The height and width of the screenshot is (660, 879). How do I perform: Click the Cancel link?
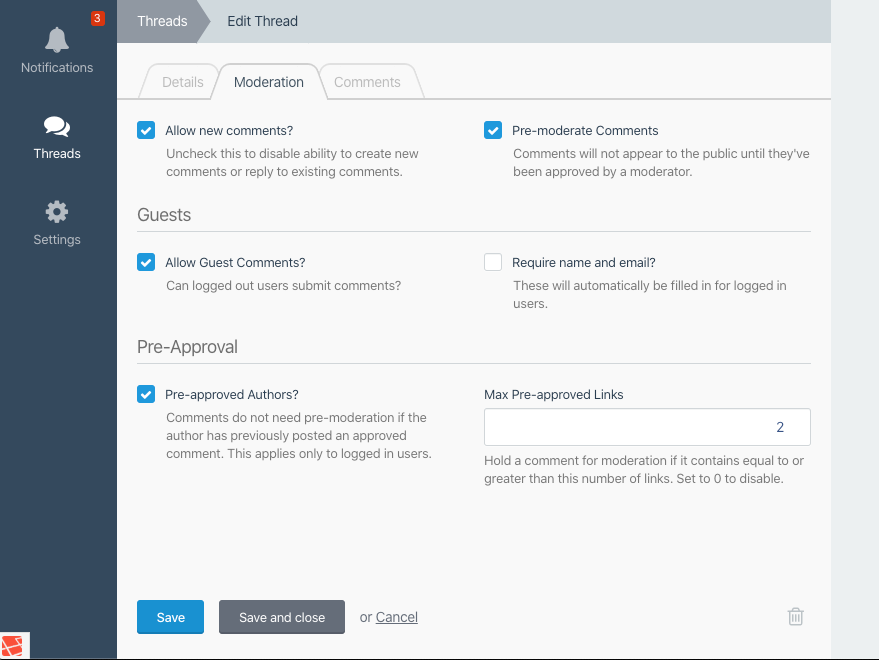tap(396, 617)
